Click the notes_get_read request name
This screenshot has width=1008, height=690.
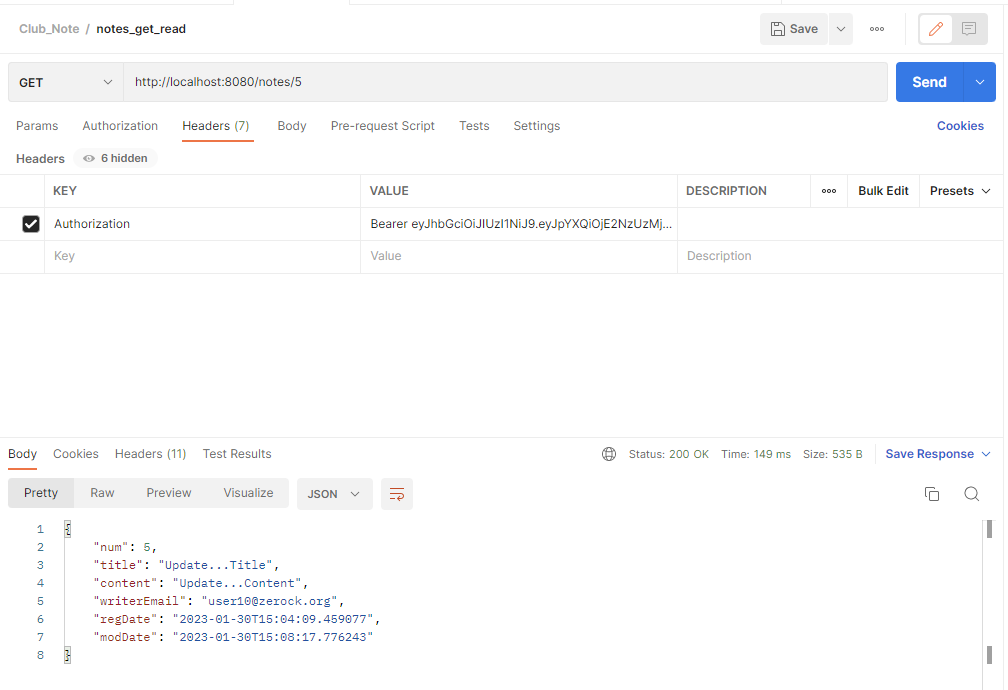point(141,29)
